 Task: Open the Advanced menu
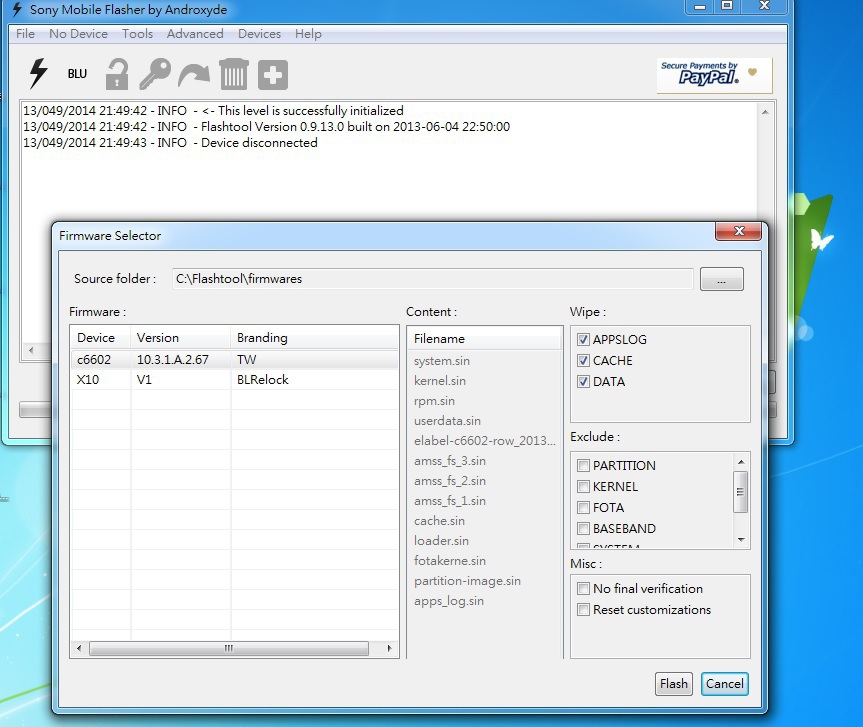tap(195, 34)
